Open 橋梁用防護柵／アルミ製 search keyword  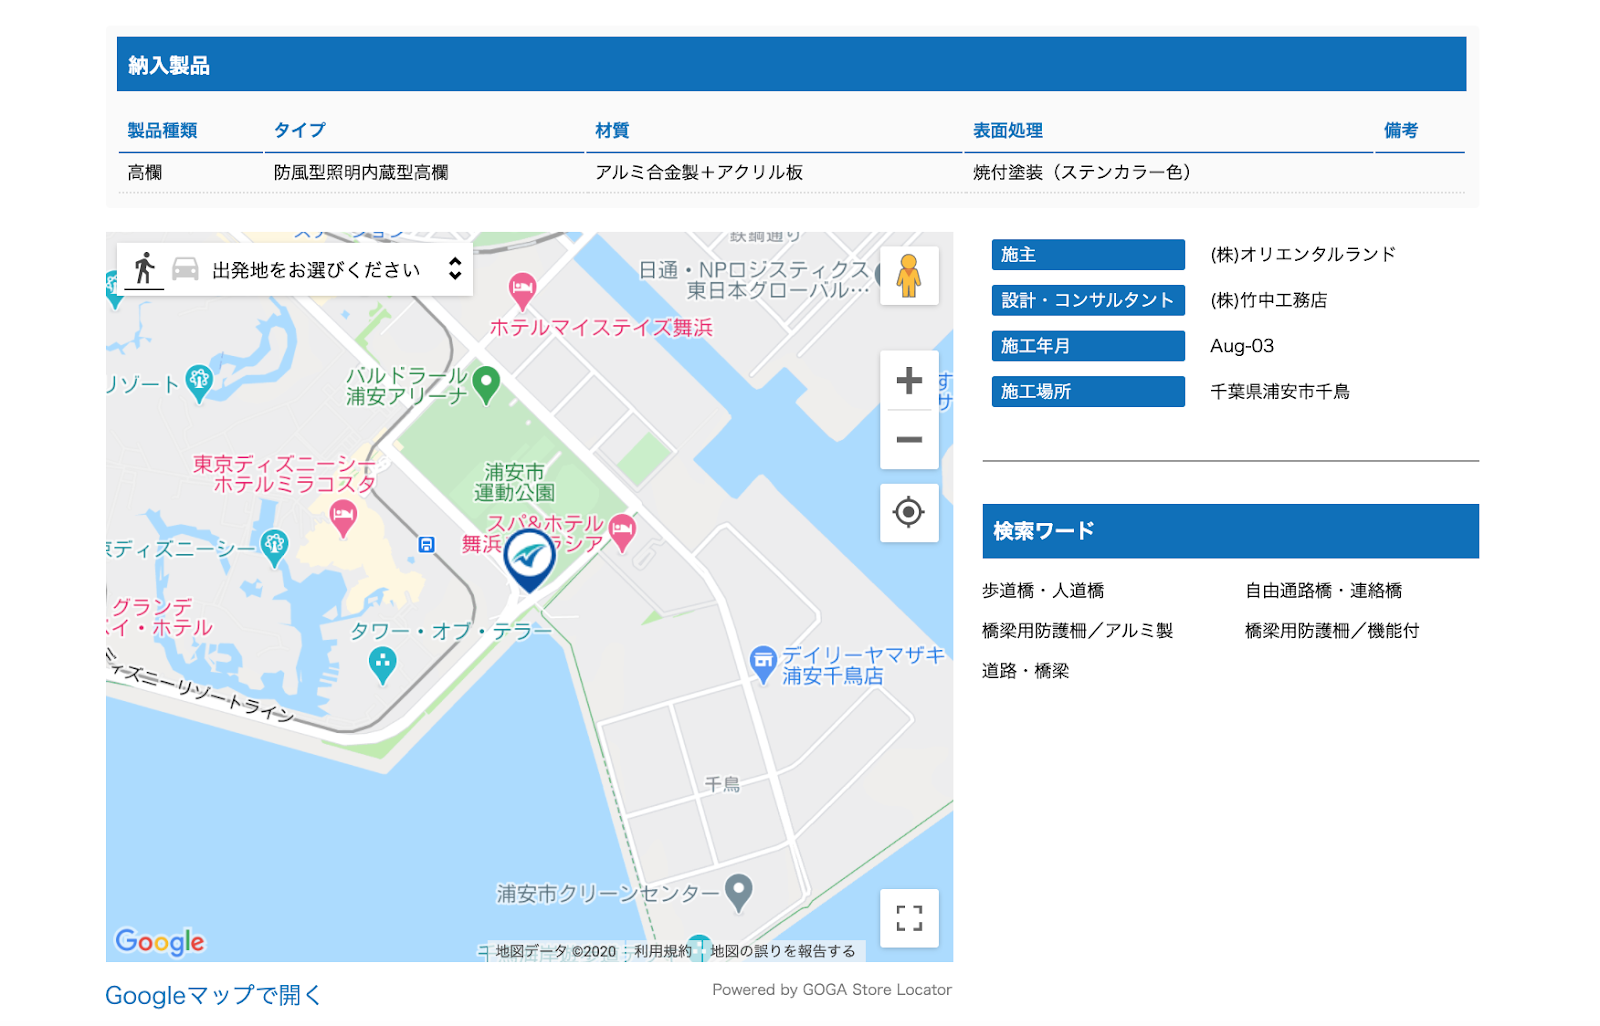click(x=1077, y=631)
